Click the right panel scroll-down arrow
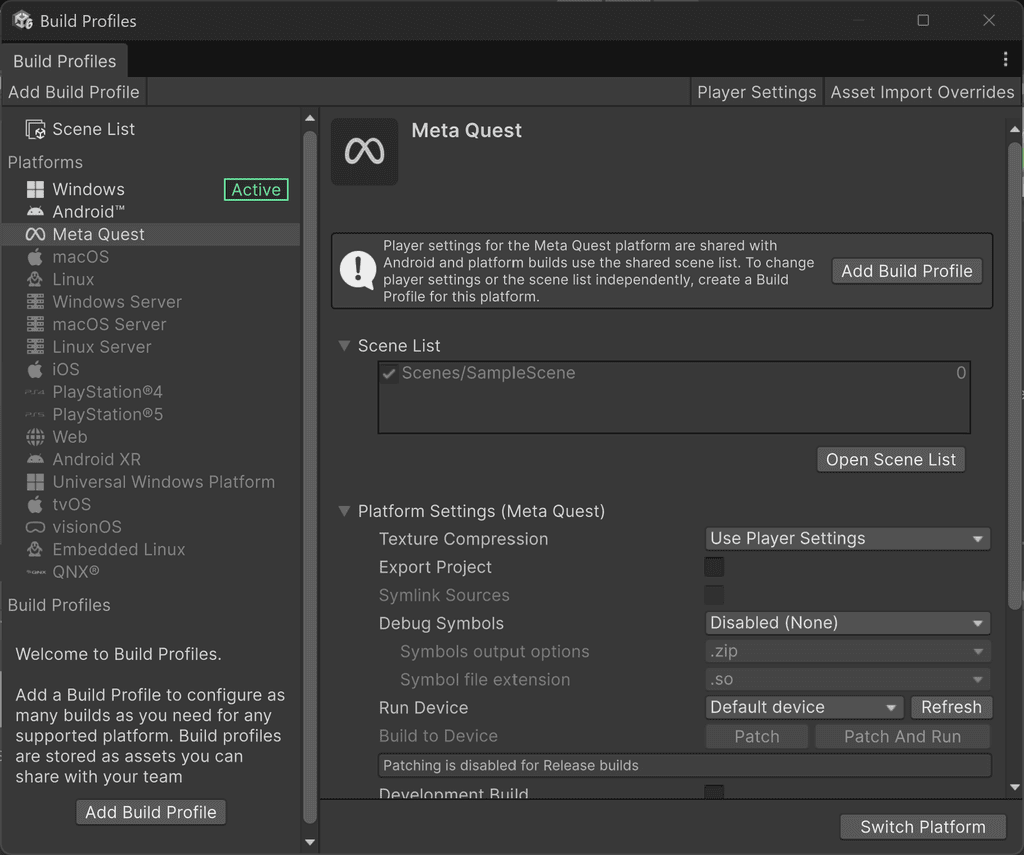The width and height of the screenshot is (1024, 855). coord(1014,787)
